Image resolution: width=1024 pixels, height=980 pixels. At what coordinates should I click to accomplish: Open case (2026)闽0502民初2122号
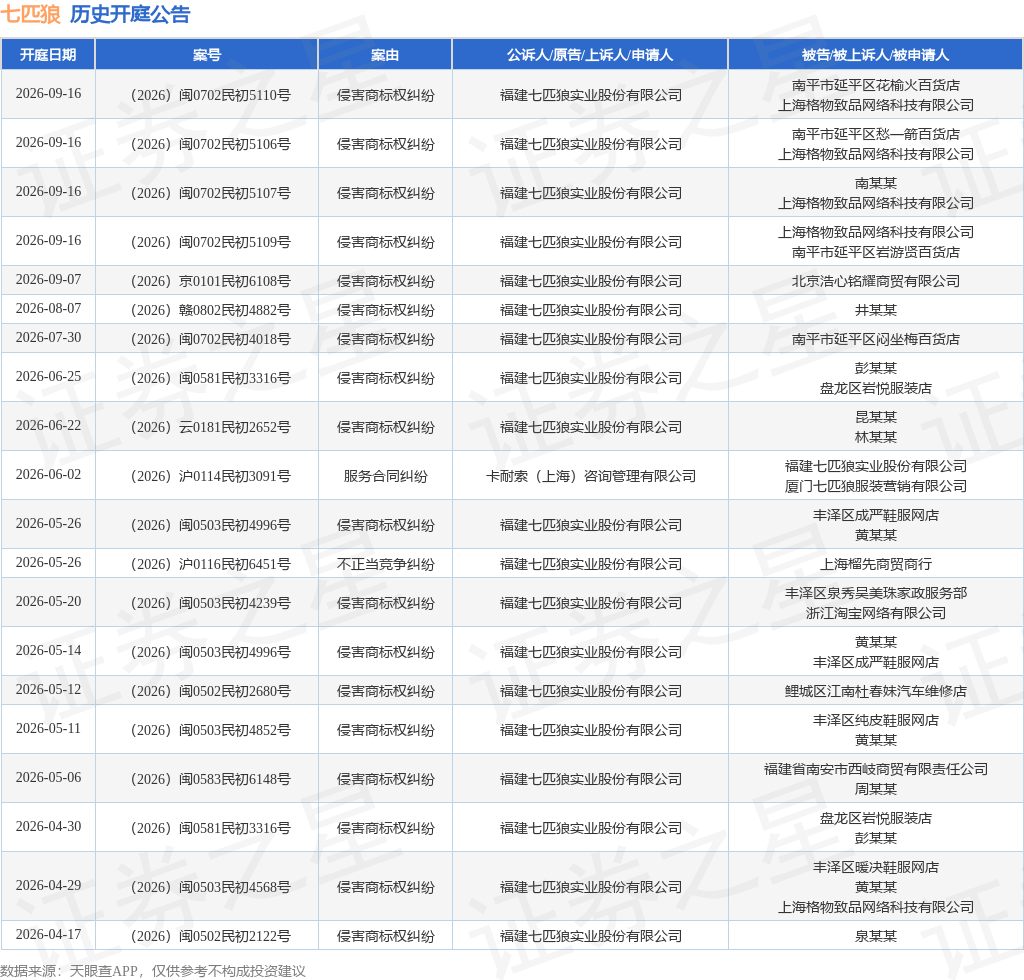(210, 937)
